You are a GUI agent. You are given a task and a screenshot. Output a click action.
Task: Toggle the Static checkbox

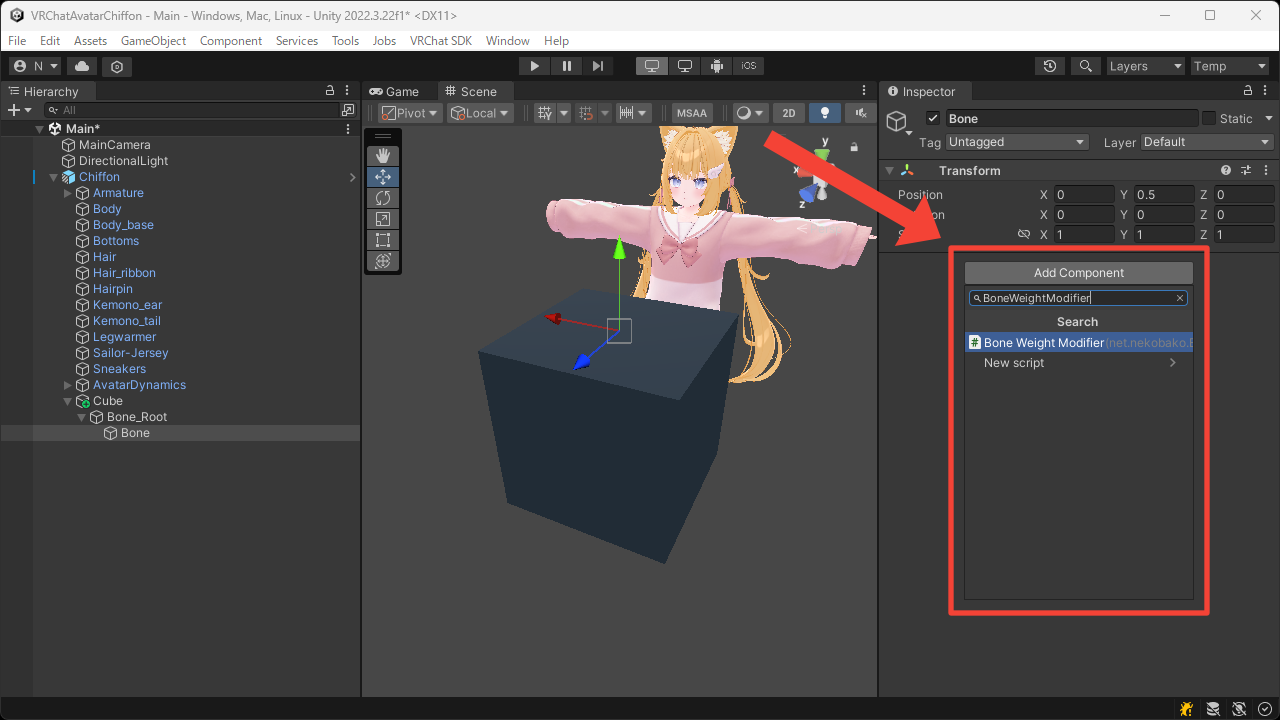pyautogui.click(x=1209, y=118)
